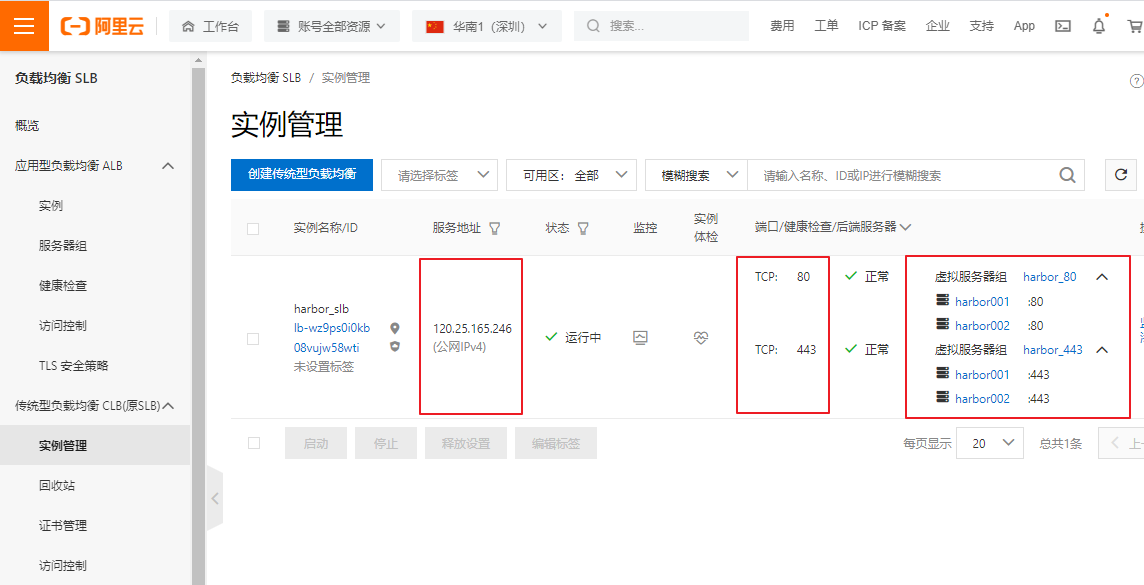
Task: Click the 编辑标签 button
Action: tap(556, 443)
